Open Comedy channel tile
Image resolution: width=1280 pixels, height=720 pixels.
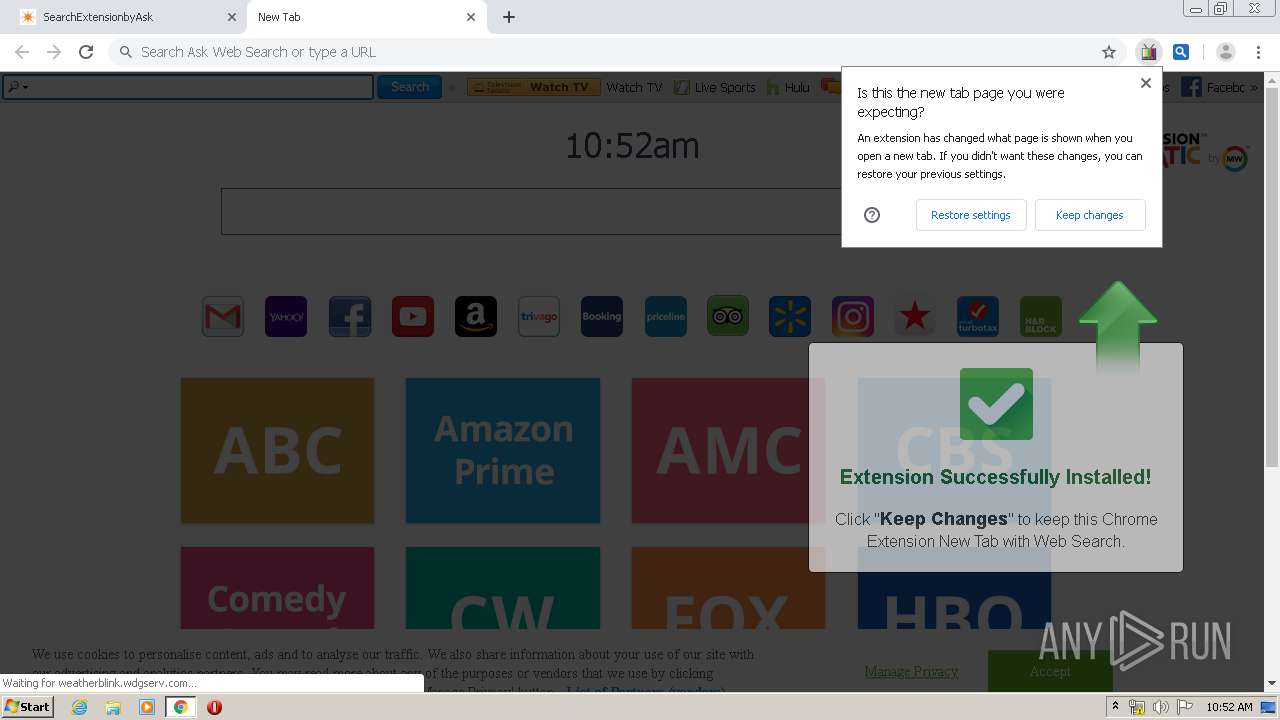pyautogui.click(x=278, y=587)
